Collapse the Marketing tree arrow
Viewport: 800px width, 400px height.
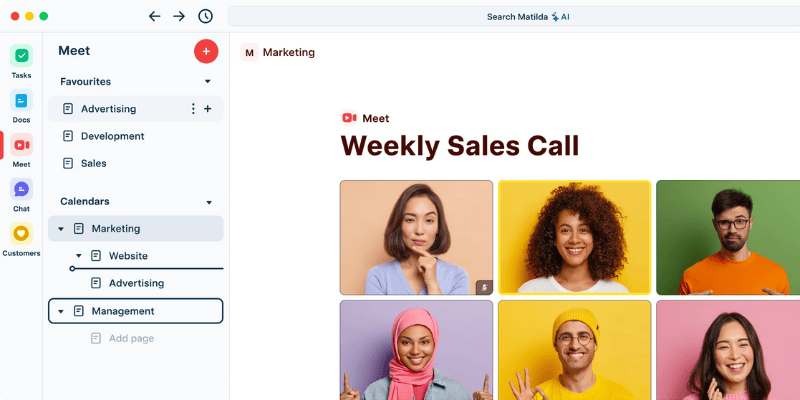61,229
